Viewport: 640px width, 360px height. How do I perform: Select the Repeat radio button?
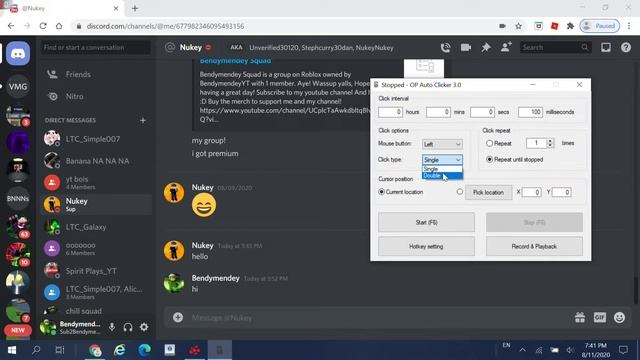tap(489, 143)
